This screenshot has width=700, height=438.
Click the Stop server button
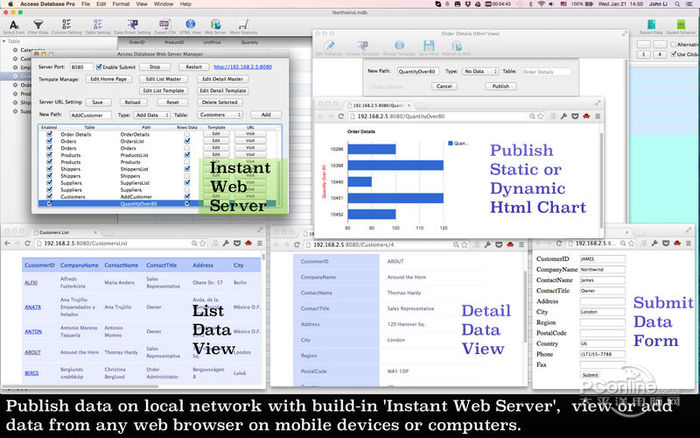154,67
